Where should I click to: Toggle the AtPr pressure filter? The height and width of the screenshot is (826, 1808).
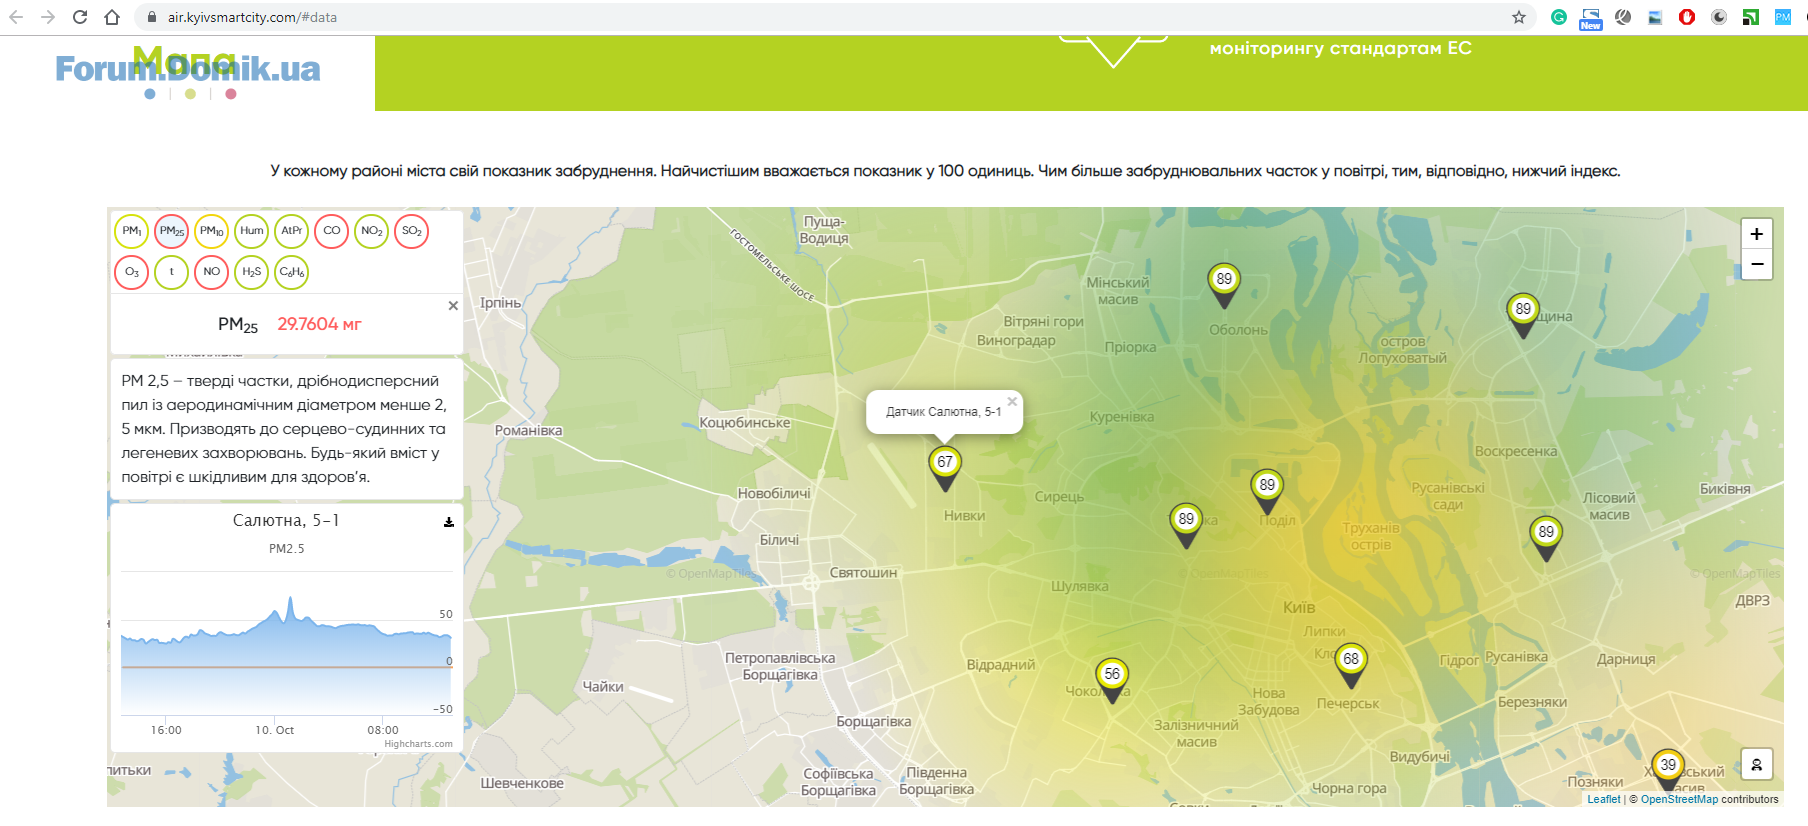coord(291,231)
